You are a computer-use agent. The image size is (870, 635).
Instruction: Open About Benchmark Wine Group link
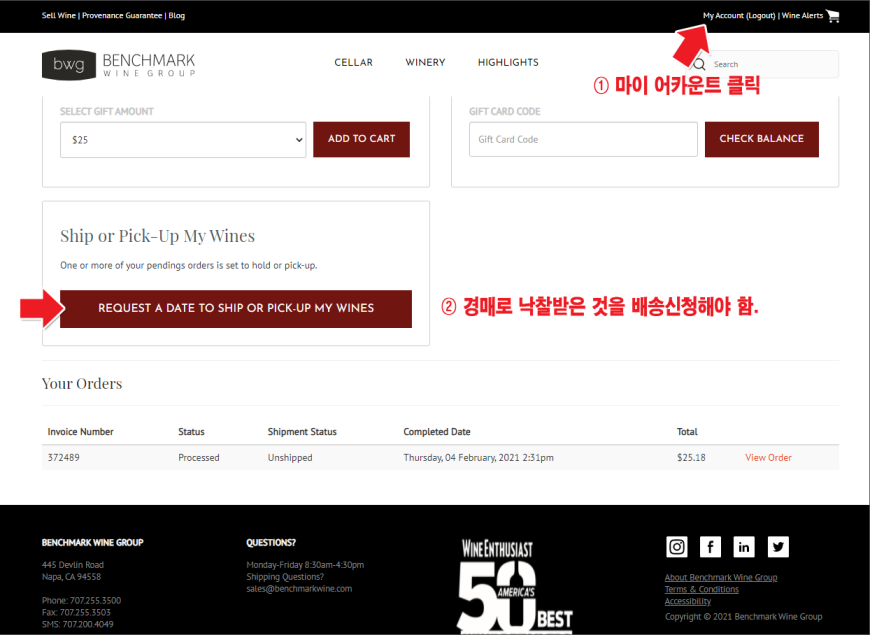(x=721, y=577)
